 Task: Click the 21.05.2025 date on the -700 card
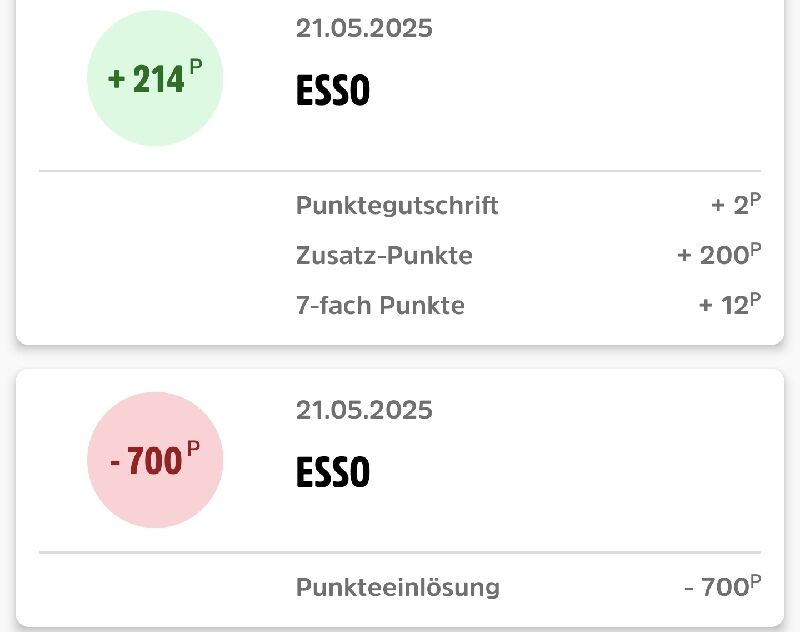(364, 410)
